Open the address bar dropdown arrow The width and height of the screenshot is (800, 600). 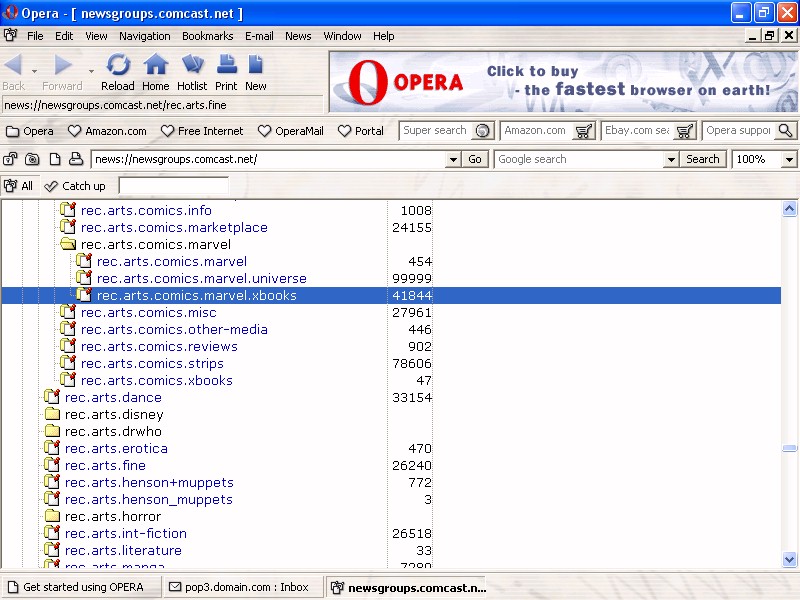pyautogui.click(x=452, y=159)
